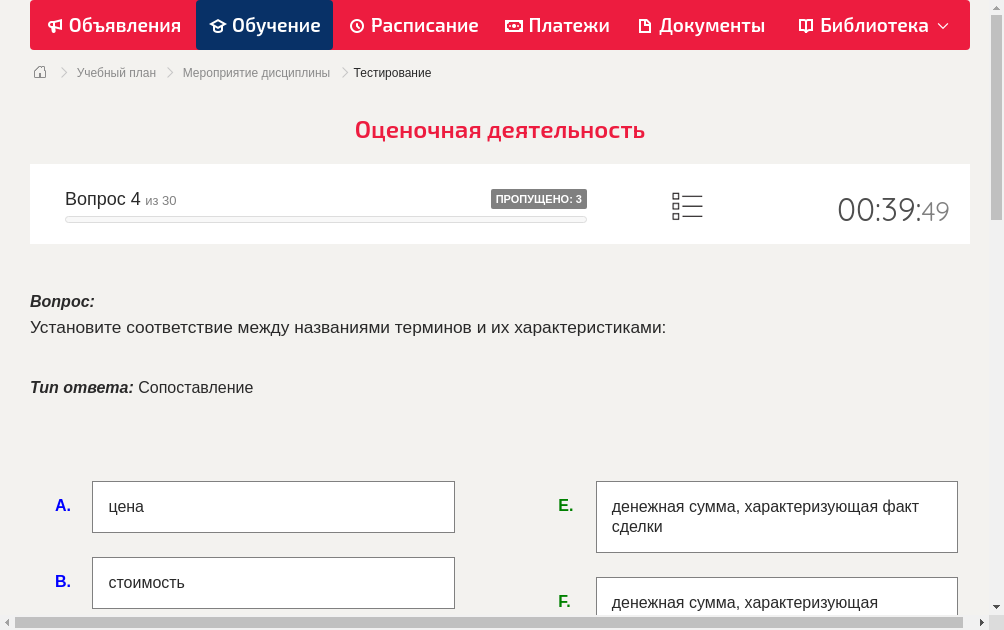Select the document icon beside Документы
The image size is (1004, 630).
click(x=646, y=25)
